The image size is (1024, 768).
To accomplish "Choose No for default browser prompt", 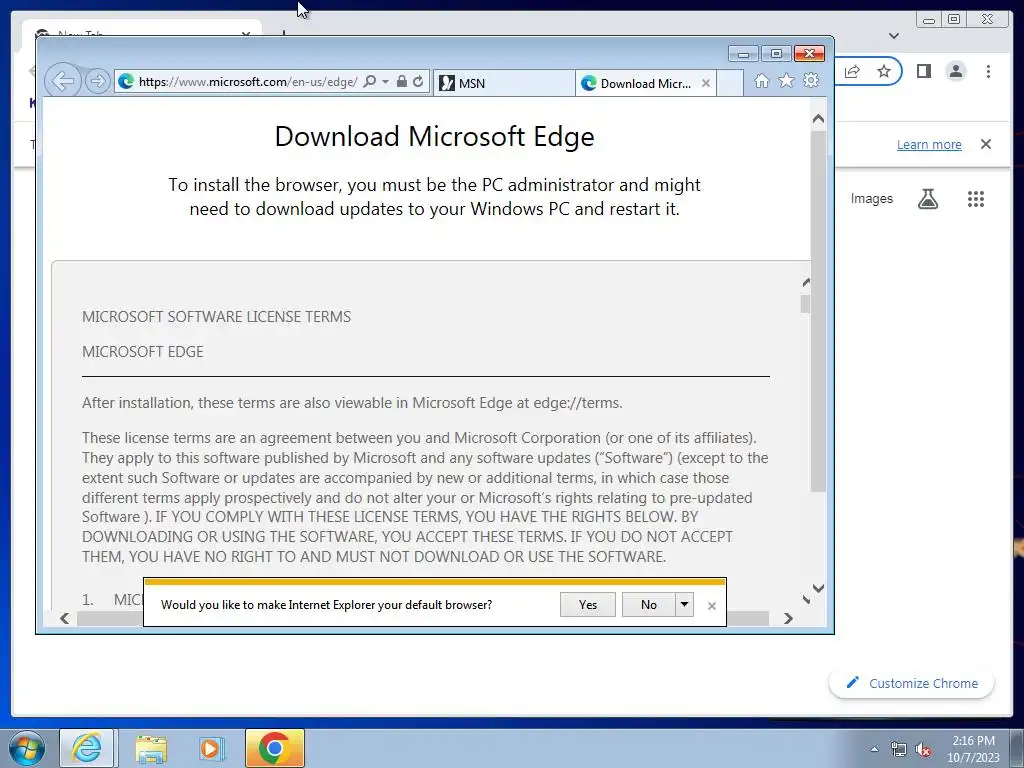I will [x=648, y=605].
